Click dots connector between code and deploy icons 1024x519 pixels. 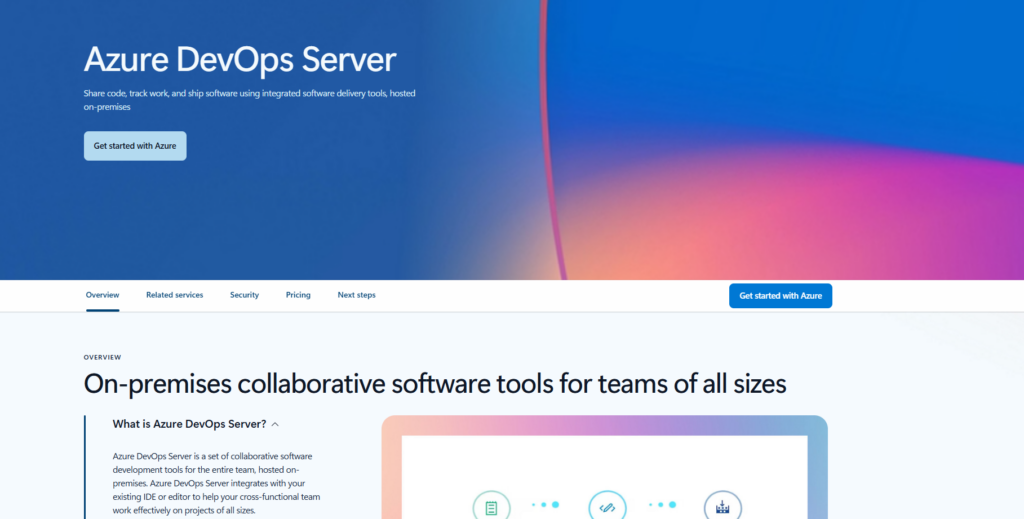pos(662,504)
